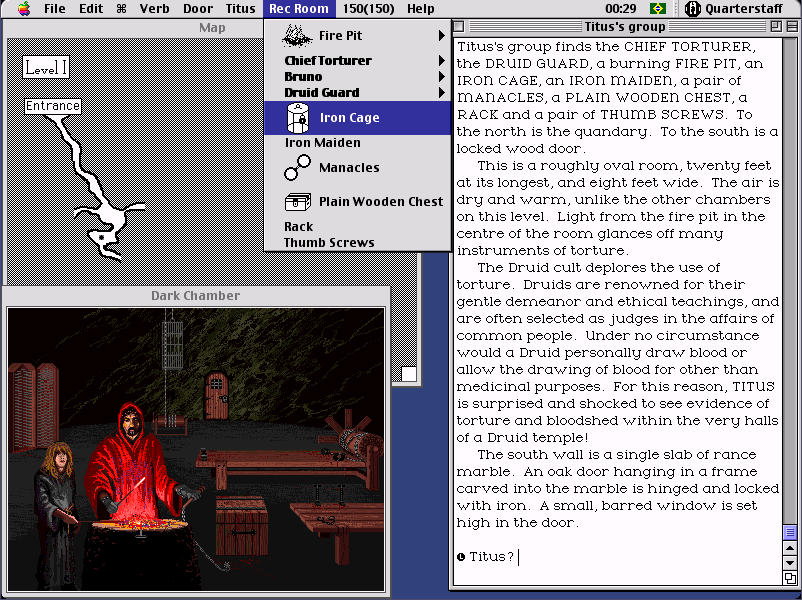Choose Thumb Screws from the menu
The image size is (802, 600).
coord(329,242)
